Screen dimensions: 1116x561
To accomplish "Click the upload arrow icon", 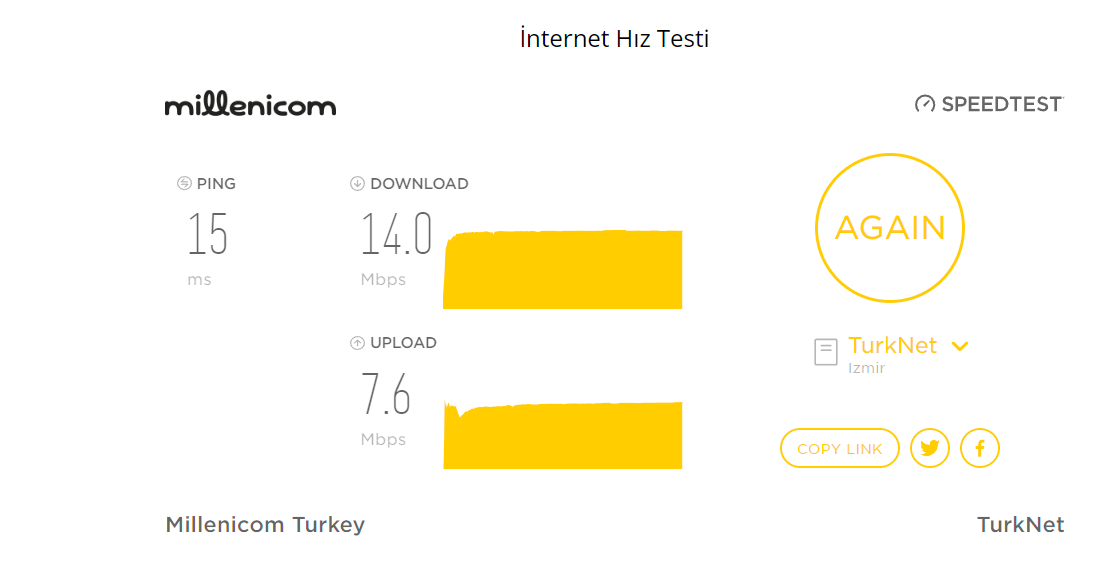I will (x=357, y=343).
